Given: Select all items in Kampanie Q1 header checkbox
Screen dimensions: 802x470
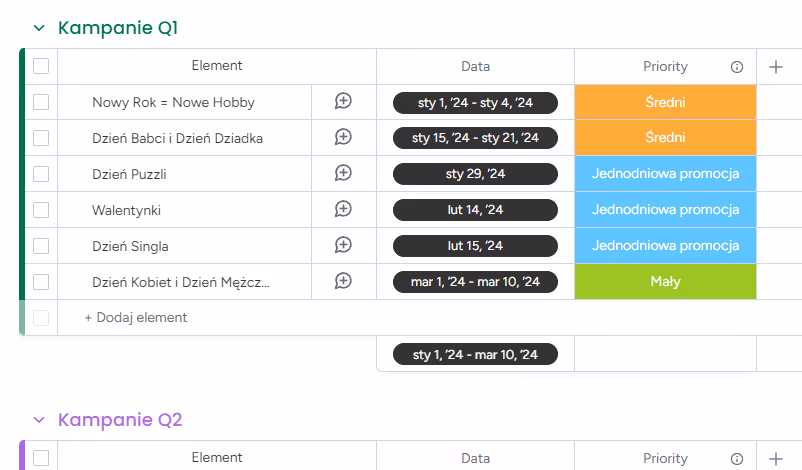Looking at the screenshot, I should [41, 66].
